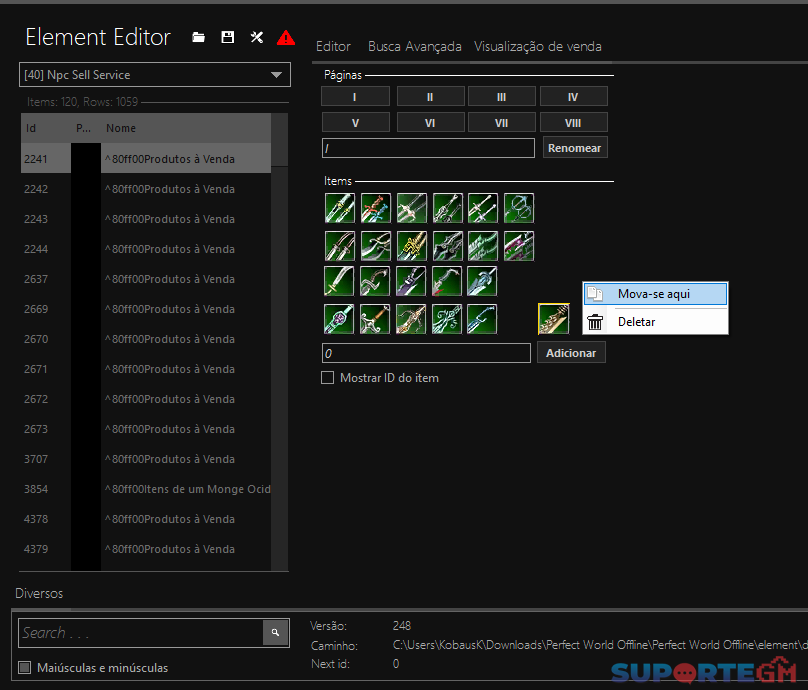The image size is (808, 690).
Task: Select the light blue broadsword item
Action: [482, 281]
